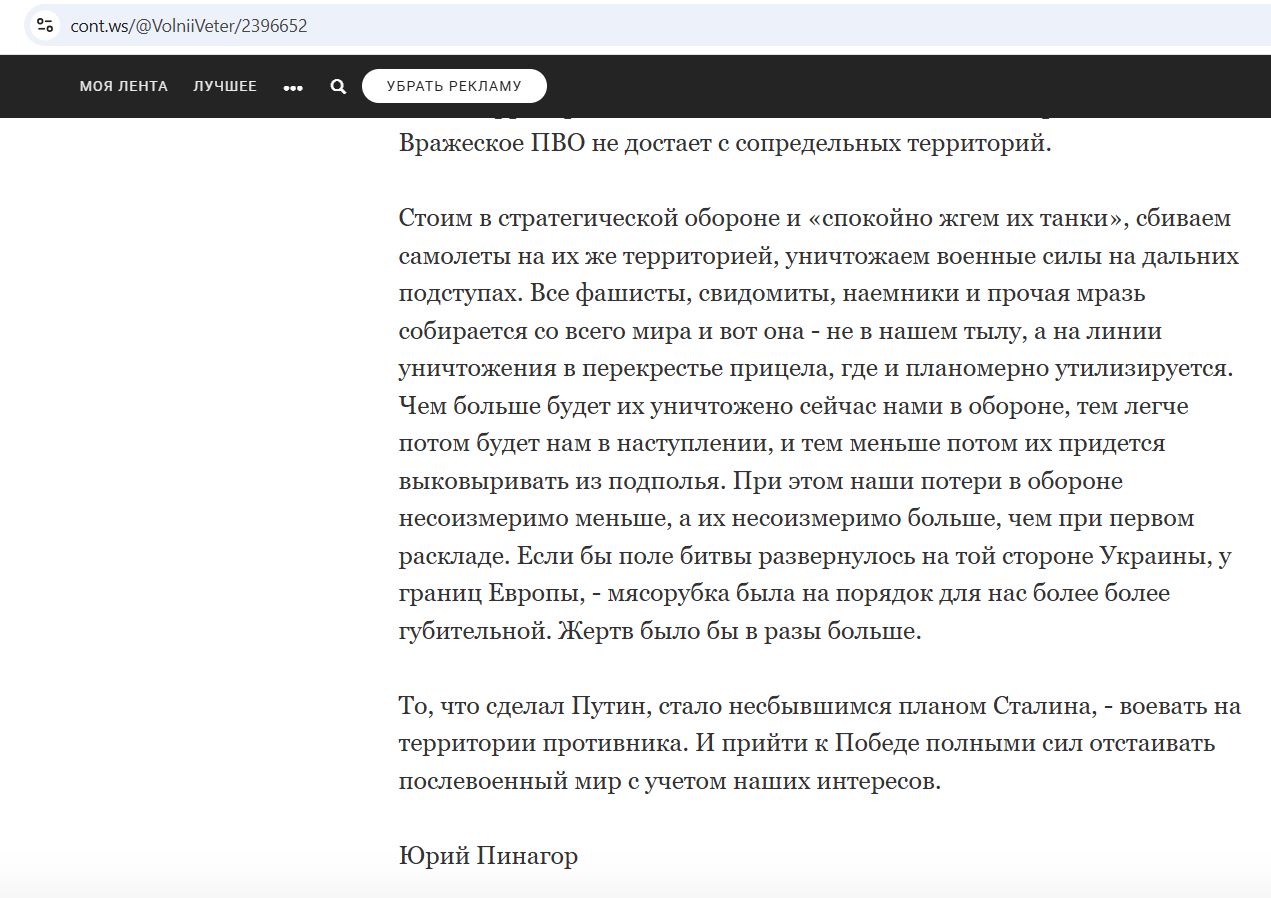Click the УБРАТЬ РЕКЛАМУ button
1271x898 pixels.
[454, 86]
